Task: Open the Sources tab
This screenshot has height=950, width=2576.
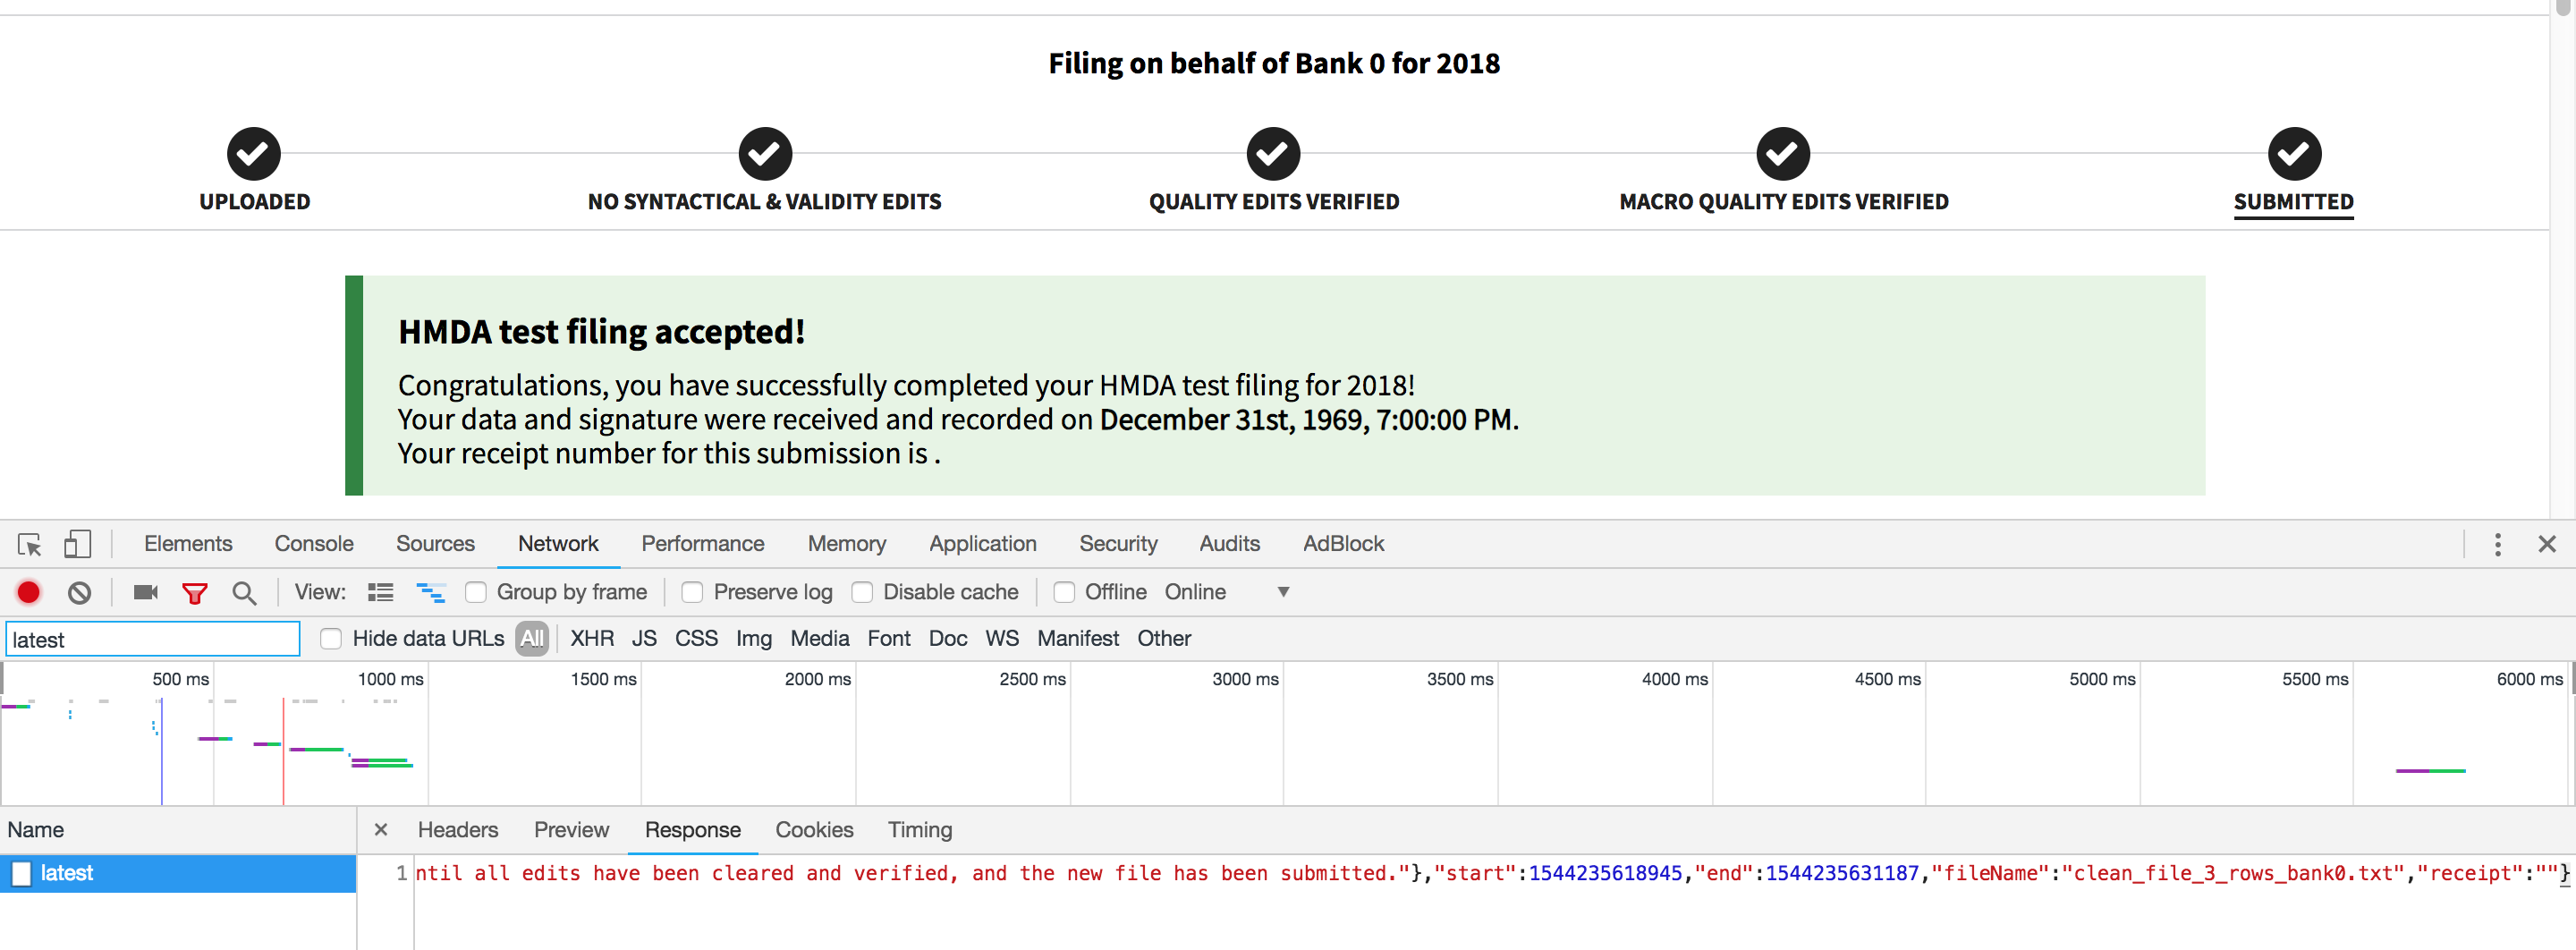Action: pos(435,543)
